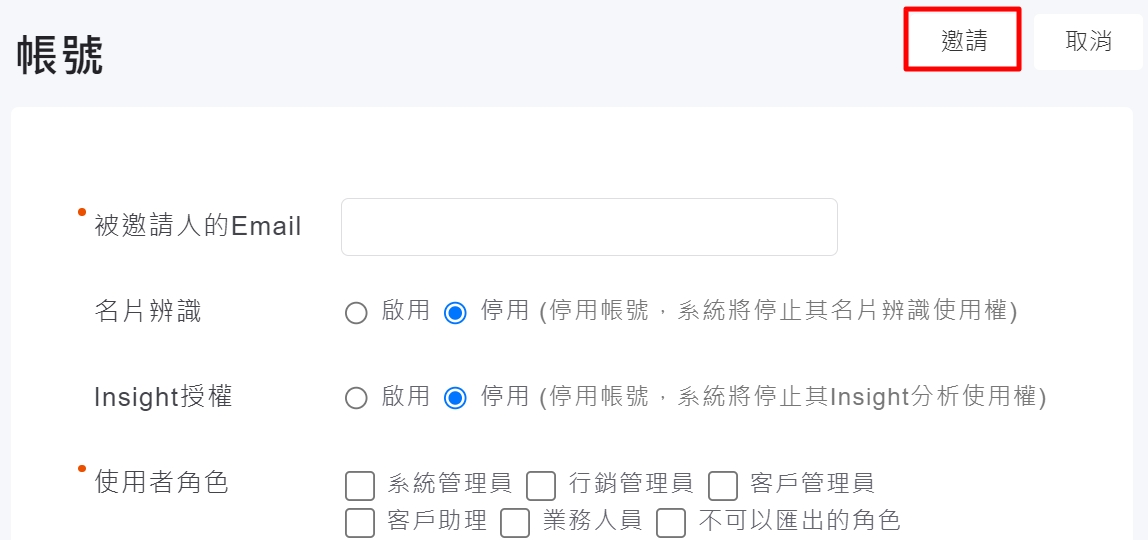
Task: Click the 邀請 invite button
Action: (963, 41)
